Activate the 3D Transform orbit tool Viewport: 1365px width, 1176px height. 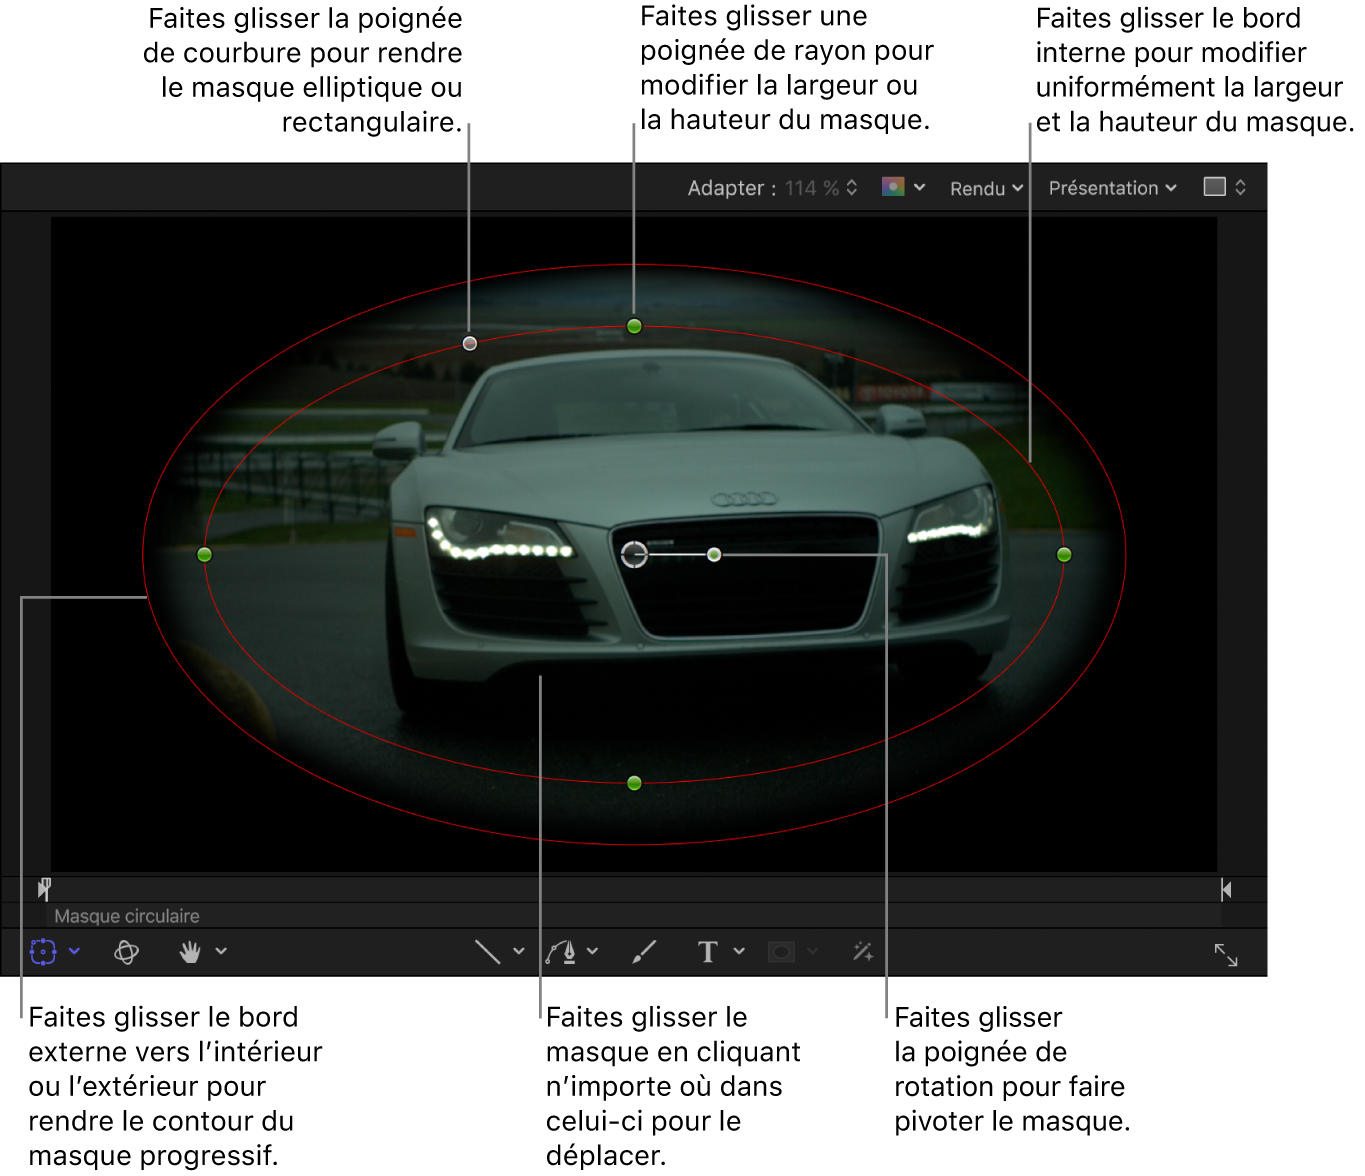click(127, 952)
